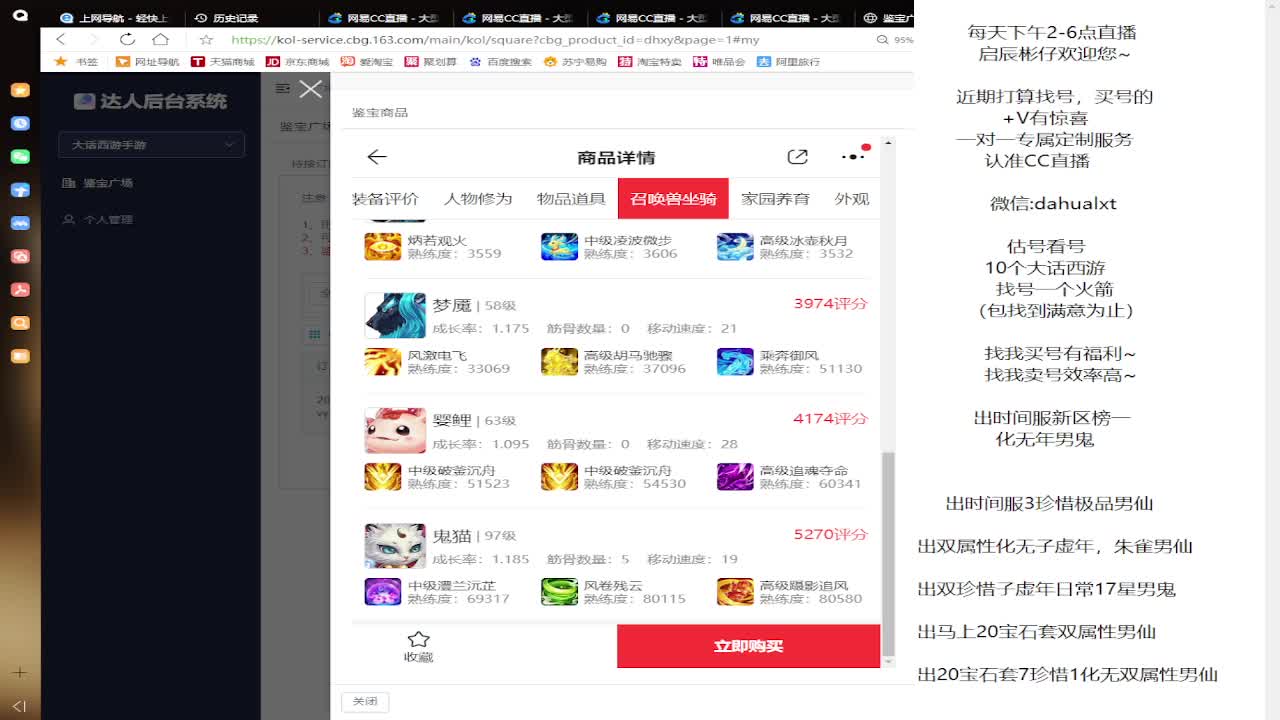Open the 百度搜索 bookmark
This screenshot has height=720, width=1280.
[500, 61]
